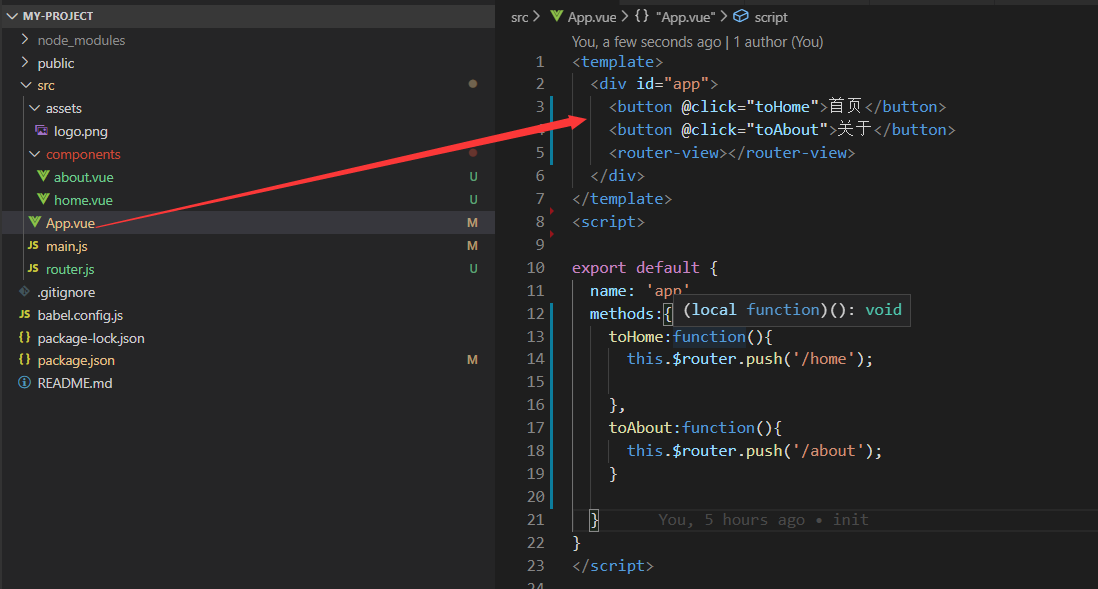Image resolution: width=1098 pixels, height=589 pixels.
Task: Click the untracked U badge of home.vue
Action: pos(473,200)
